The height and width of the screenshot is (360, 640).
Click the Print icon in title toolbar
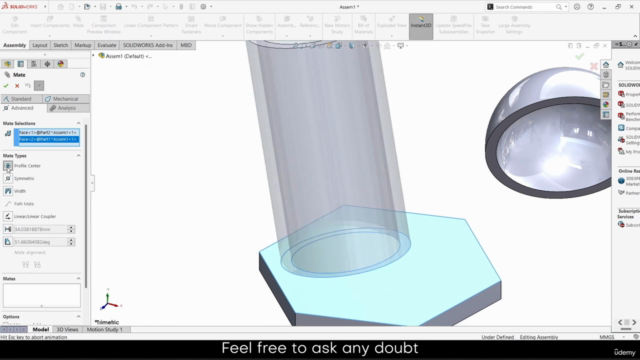pos(118,7)
